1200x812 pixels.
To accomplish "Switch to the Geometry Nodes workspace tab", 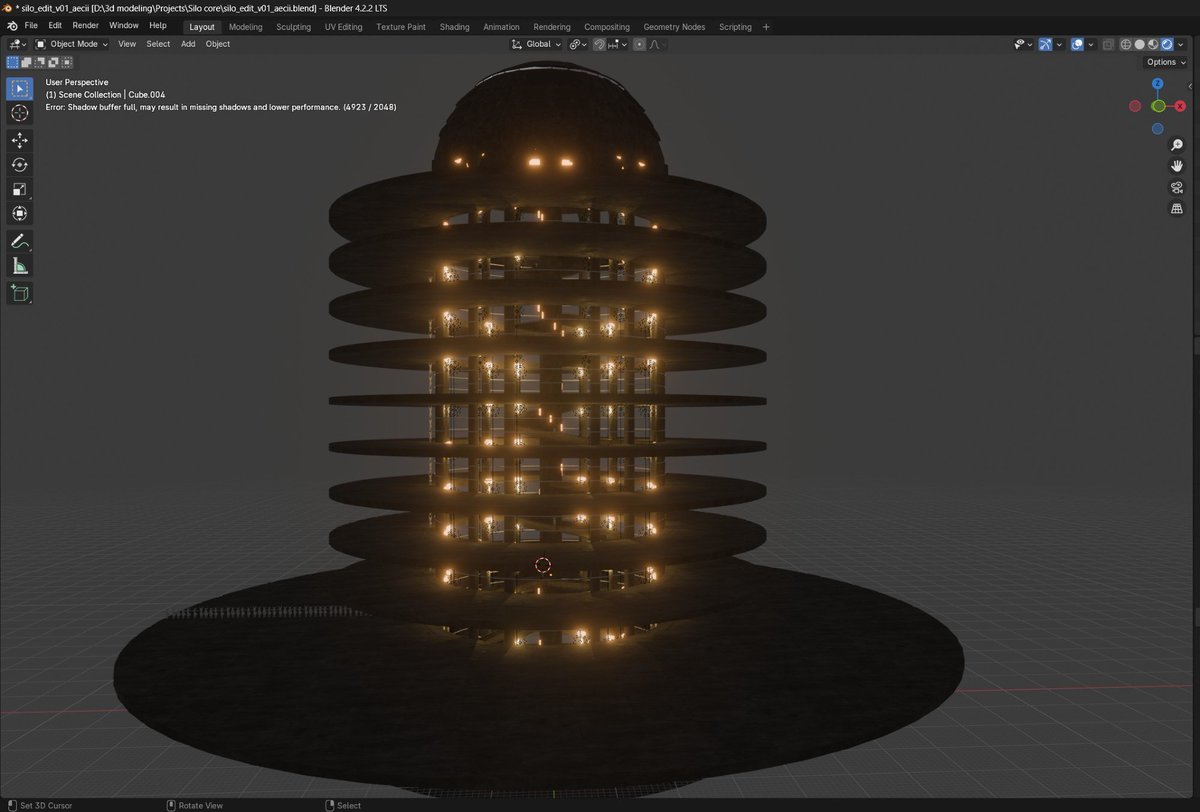I will pos(674,27).
